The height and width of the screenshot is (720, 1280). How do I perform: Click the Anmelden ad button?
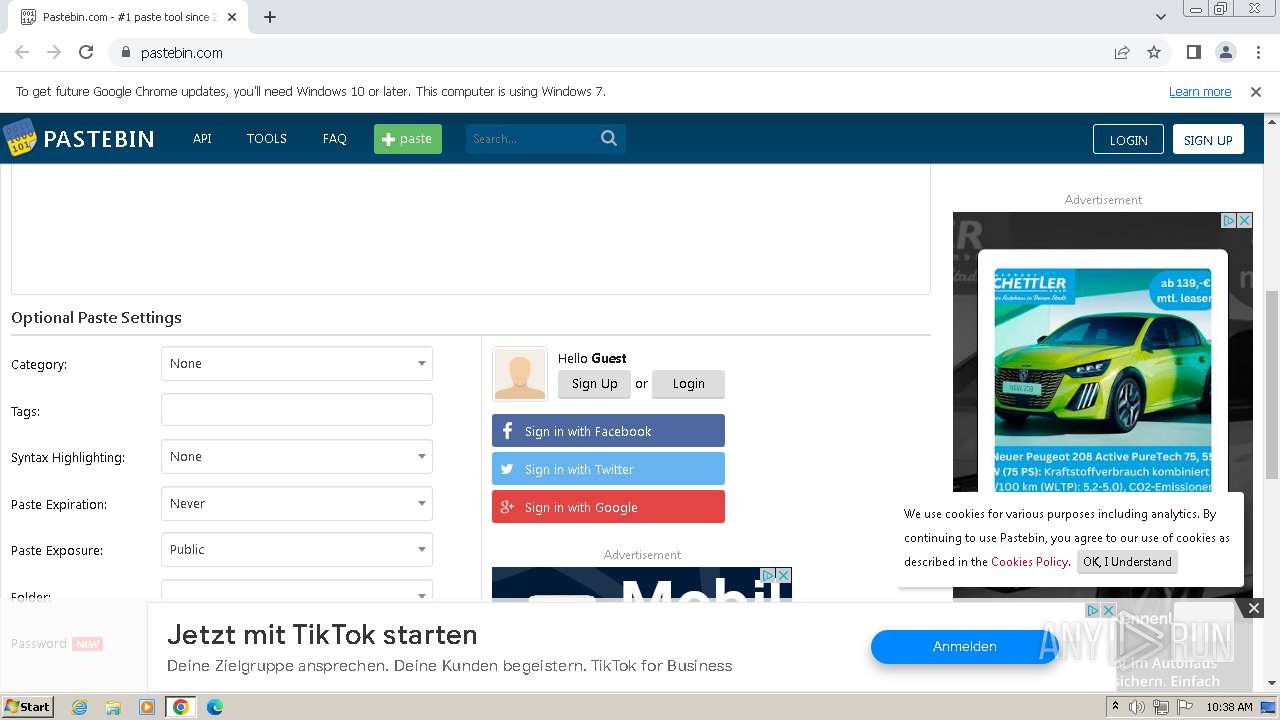tap(964, 647)
